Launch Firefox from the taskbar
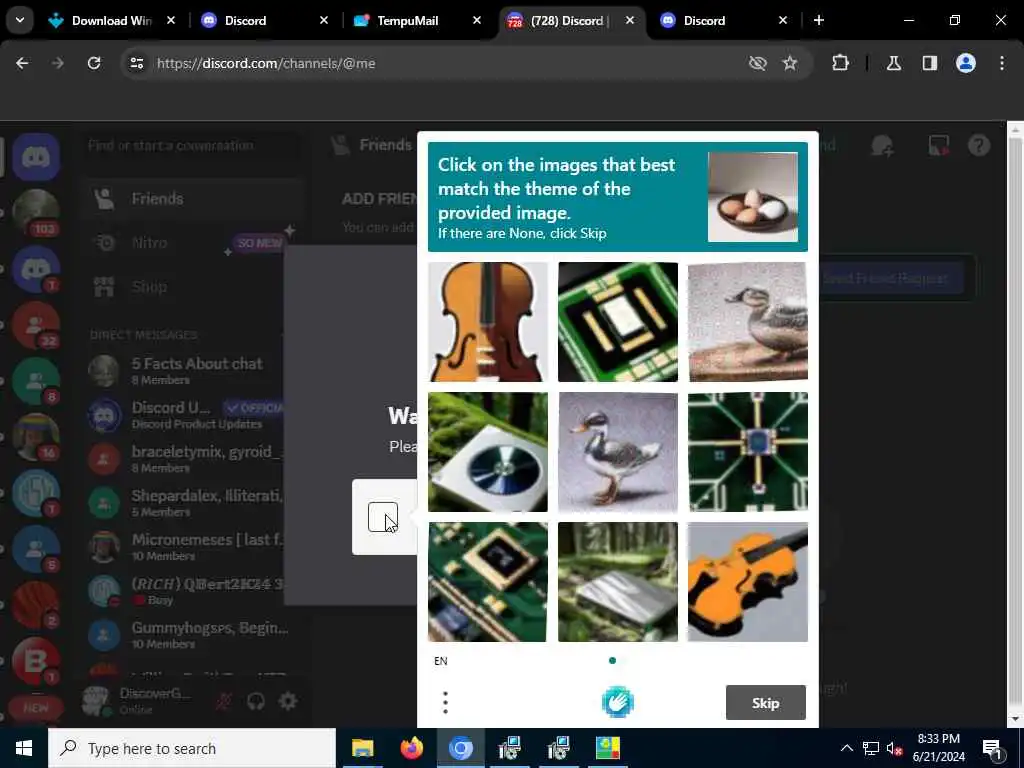Viewport: 1024px width, 768px height. (x=411, y=748)
